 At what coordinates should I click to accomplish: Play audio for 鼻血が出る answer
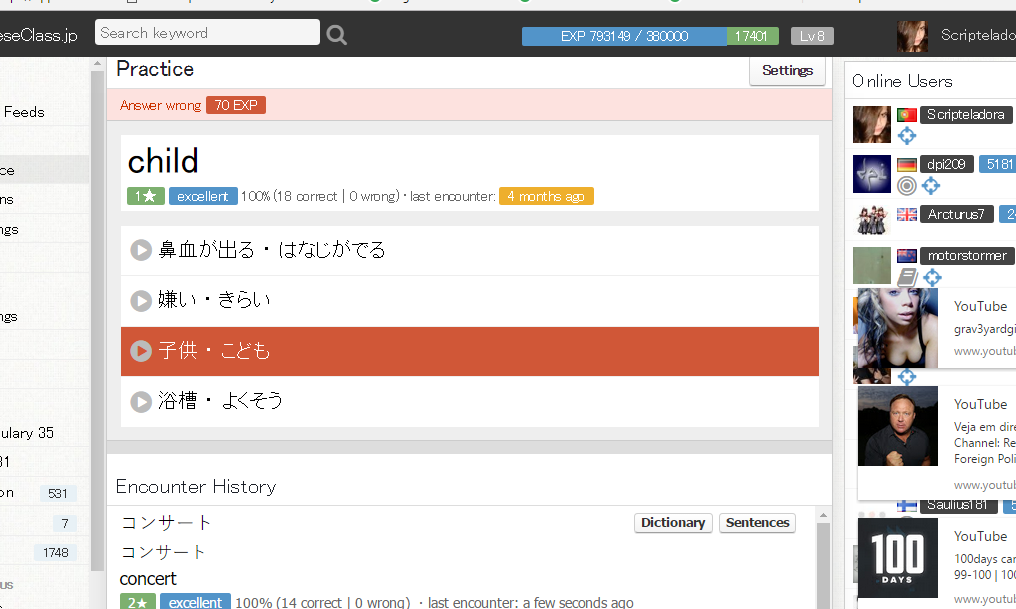pyautogui.click(x=141, y=250)
